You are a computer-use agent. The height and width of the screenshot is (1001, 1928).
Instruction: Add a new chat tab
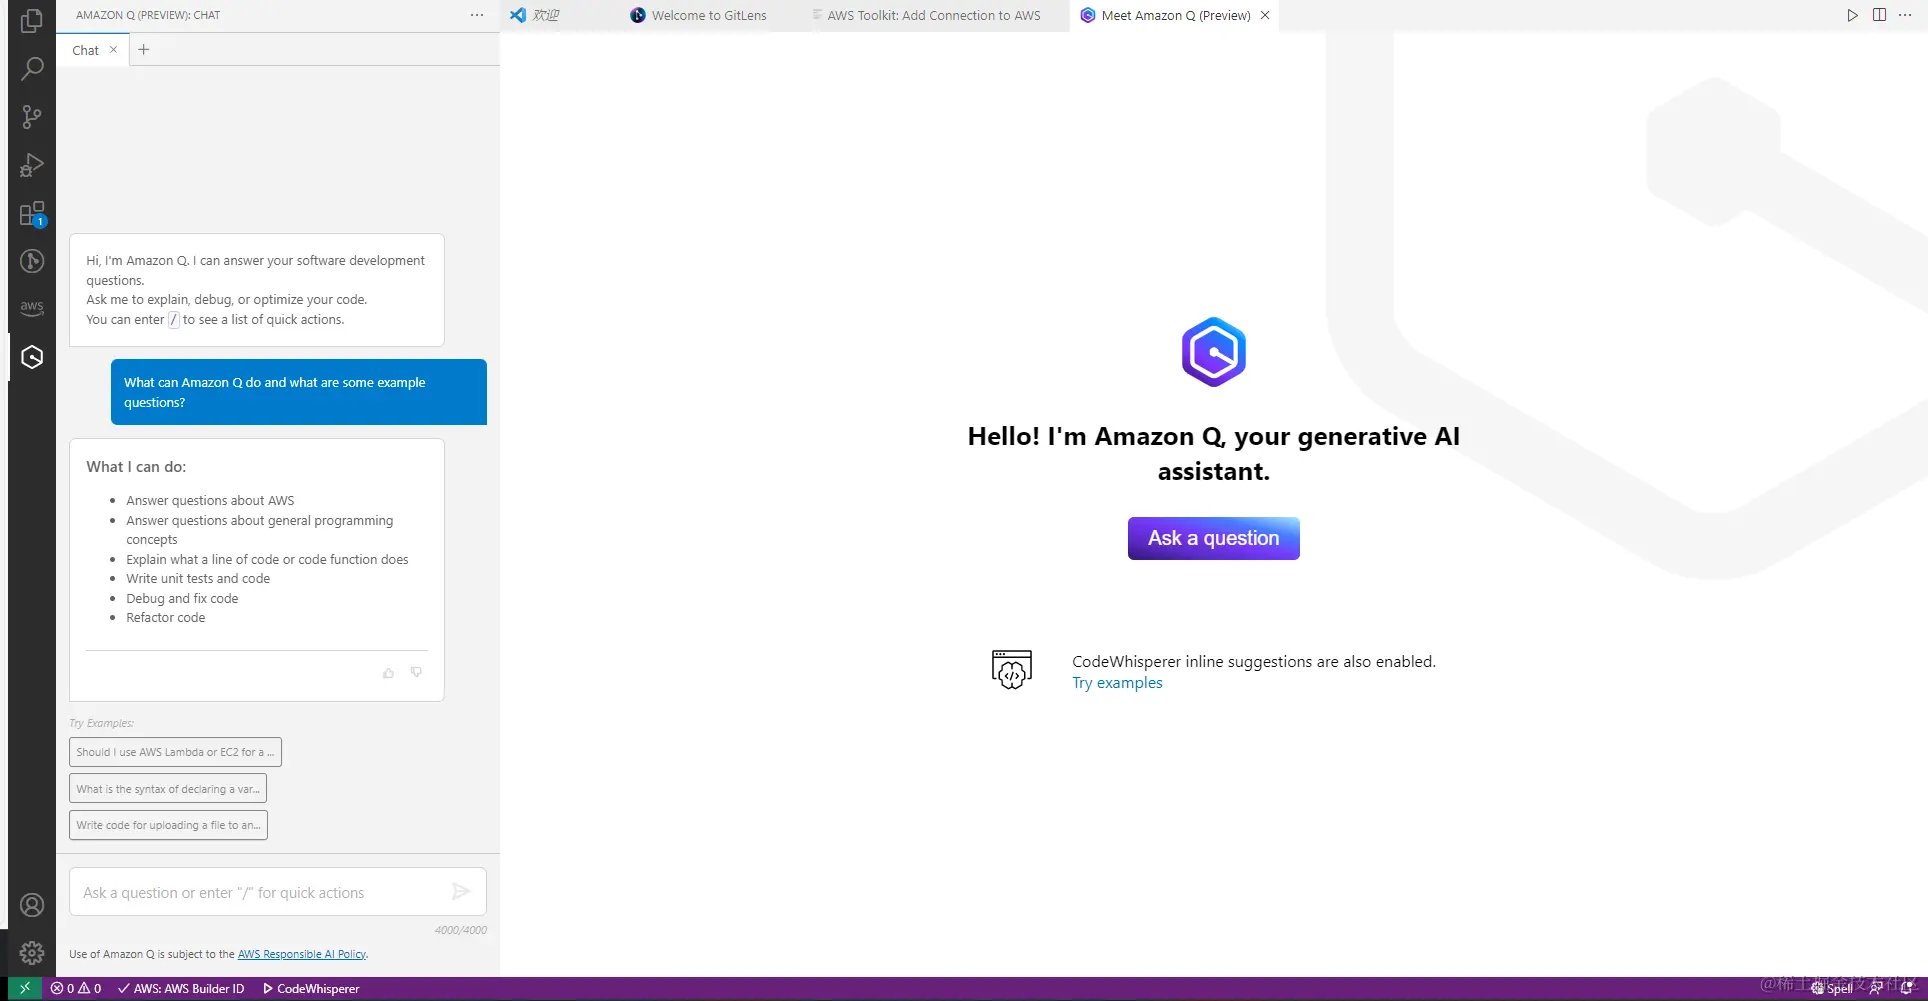144,50
